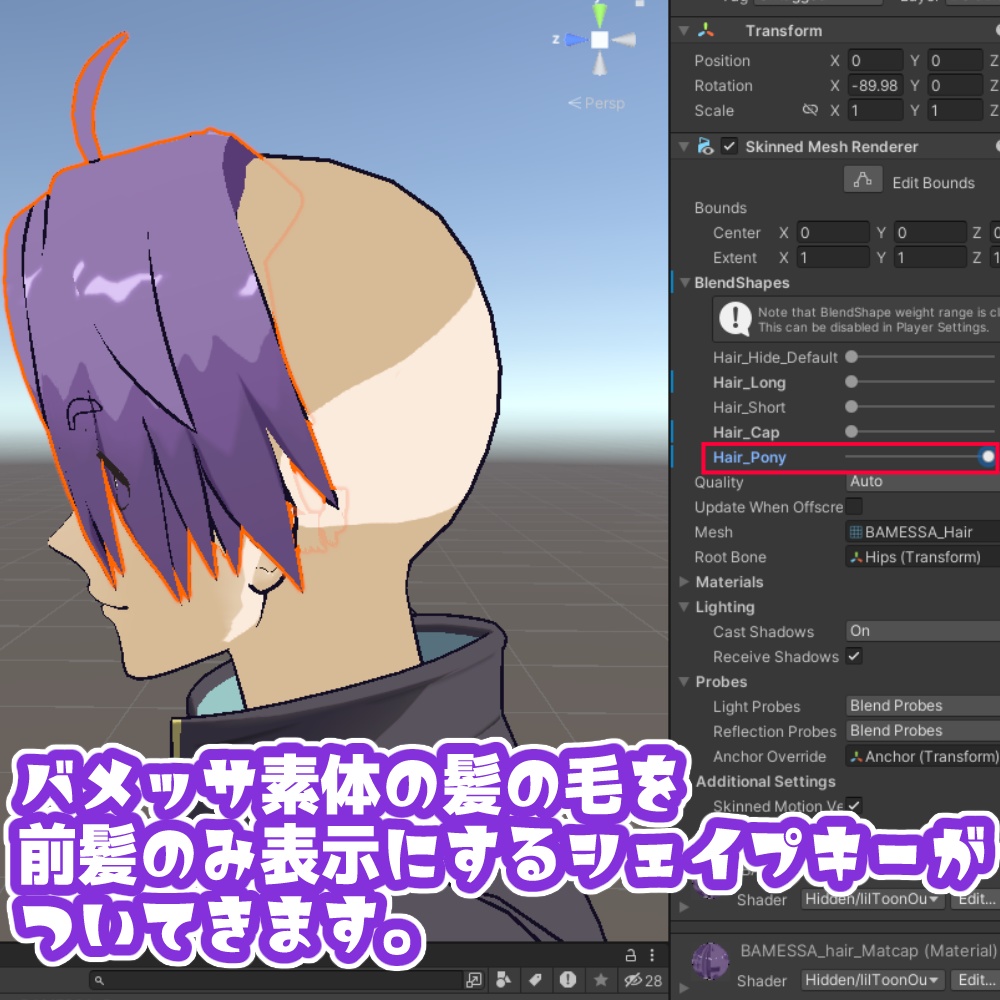Click the Skinned Mesh Renderer component icon
1000x1000 pixels.
click(705, 146)
